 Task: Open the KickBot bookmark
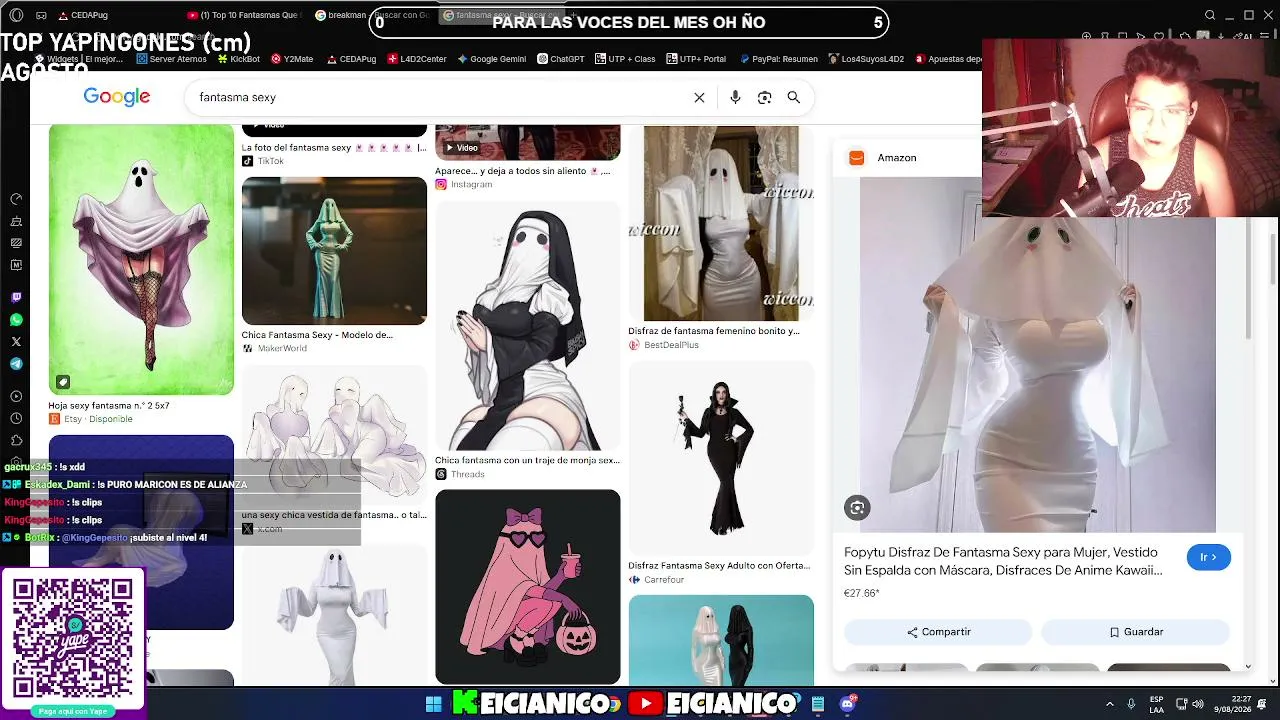tap(237, 59)
